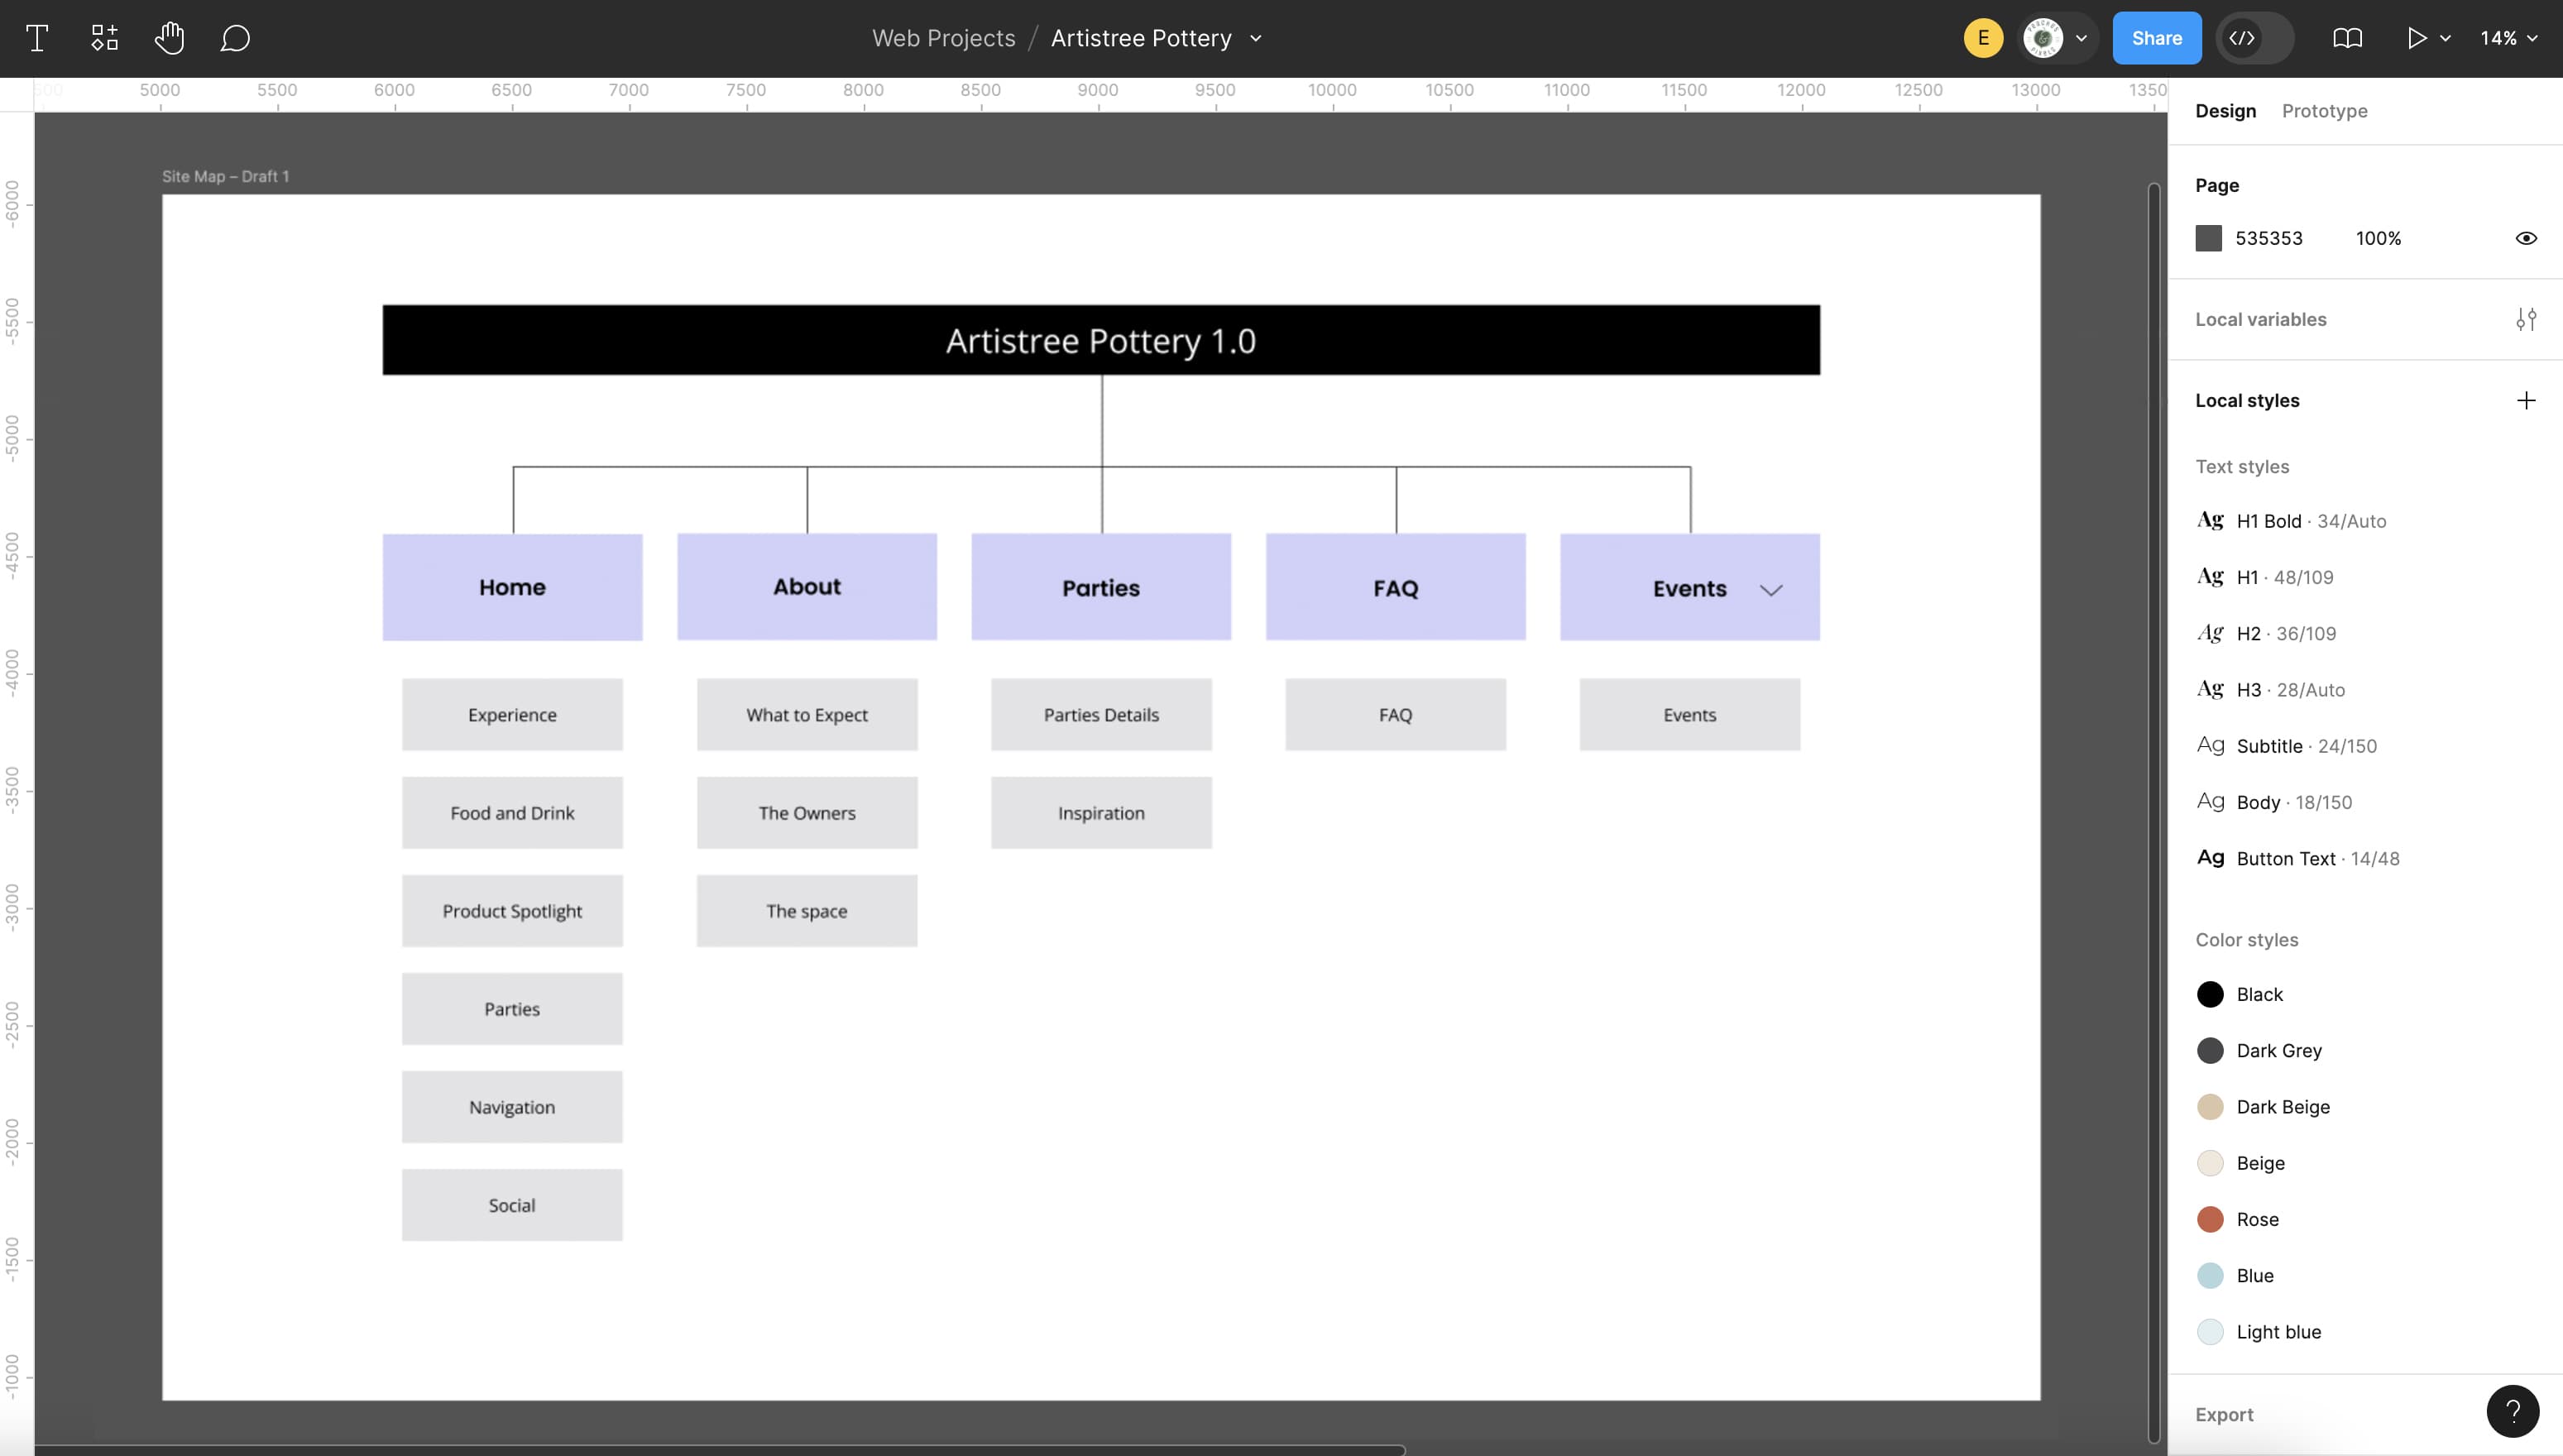Open the Comment tool
Image resolution: width=2563 pixels, height=1456 pixels.
tap(235, 38)
